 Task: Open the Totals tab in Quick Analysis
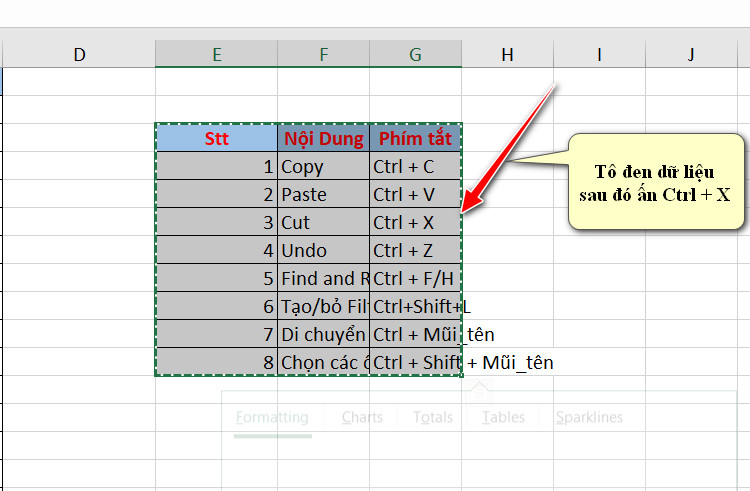(433, 417)
